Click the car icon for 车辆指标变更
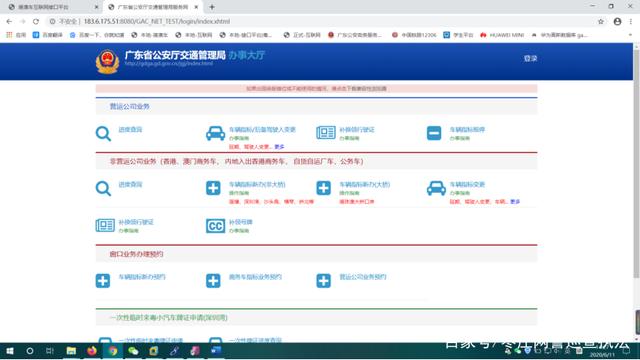The image size is (640, 360). coord(436,188)
